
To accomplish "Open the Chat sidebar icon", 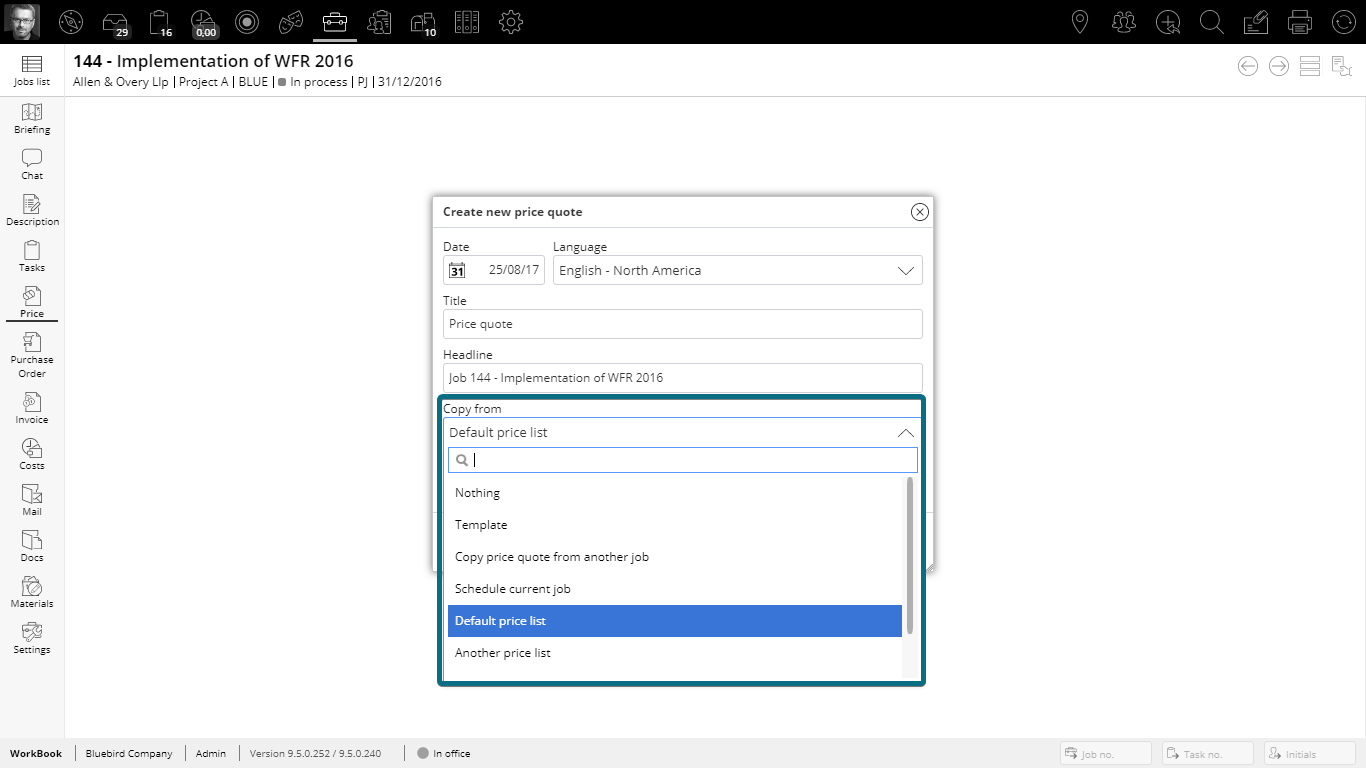I will (x=32, y=164).
